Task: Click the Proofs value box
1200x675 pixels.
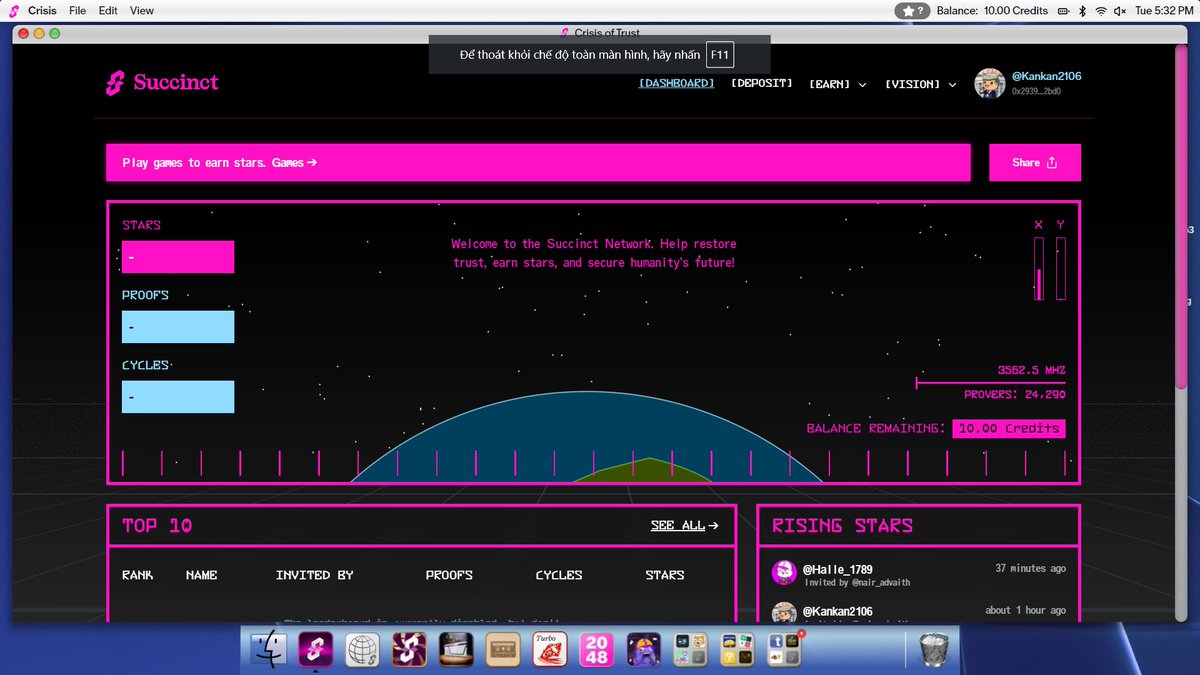Action: click(178, 327)
